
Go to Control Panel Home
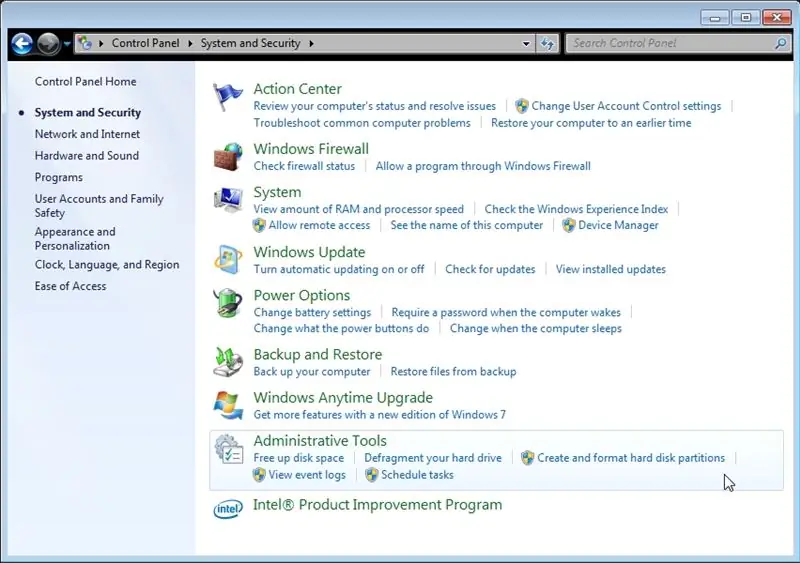click(x=85, y=82)
